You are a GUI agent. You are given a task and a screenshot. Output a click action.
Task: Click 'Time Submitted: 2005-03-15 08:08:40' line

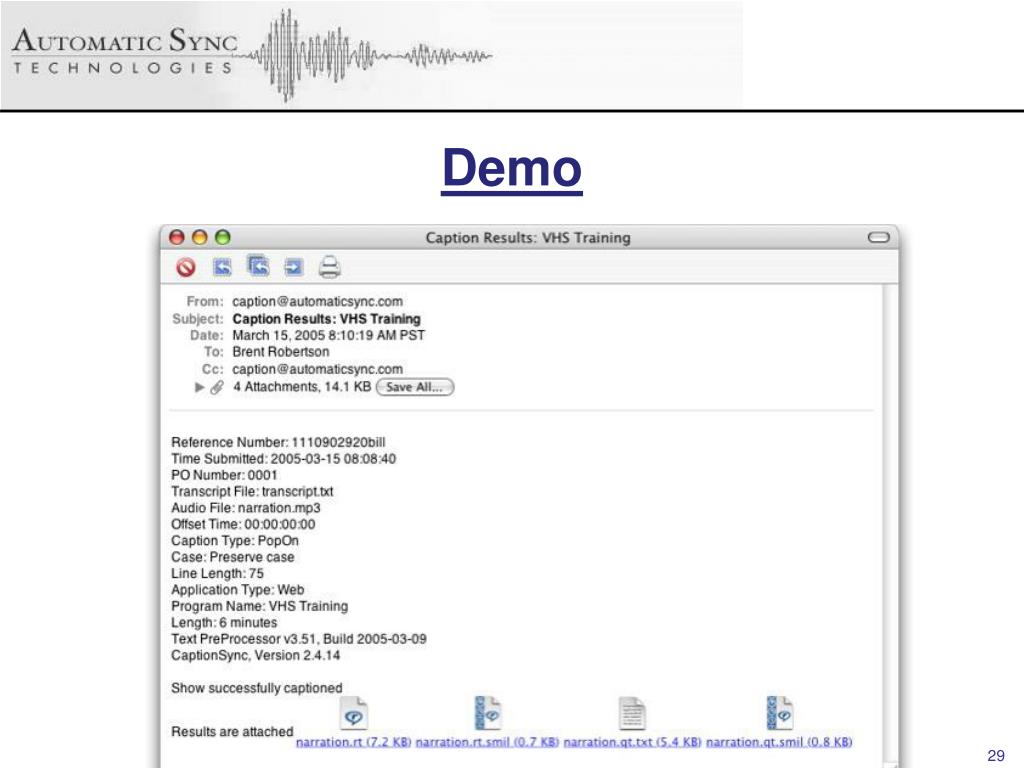pyautogui.click(x=283, y=459)
